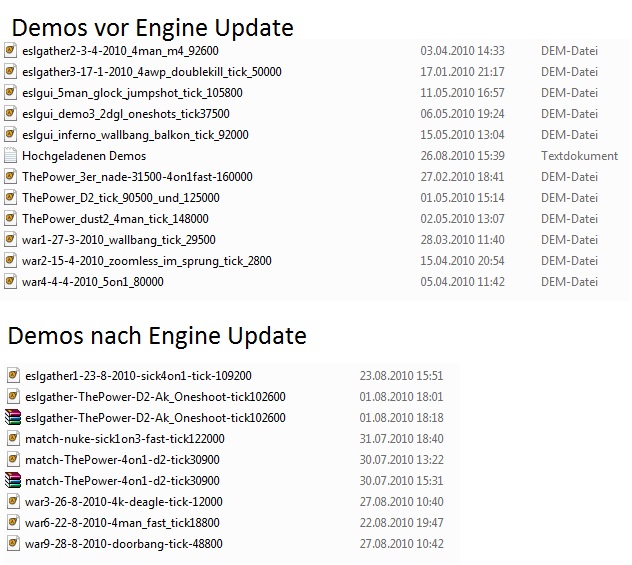Click the icon of eslgui_inferno_wallbang_balkon_tick_92000

click(10, 134)
